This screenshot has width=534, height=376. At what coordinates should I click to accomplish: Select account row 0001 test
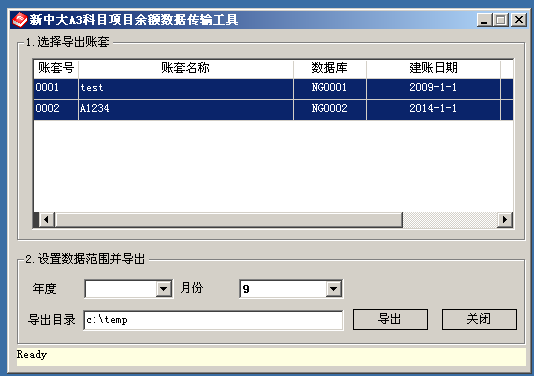[273, 89]
